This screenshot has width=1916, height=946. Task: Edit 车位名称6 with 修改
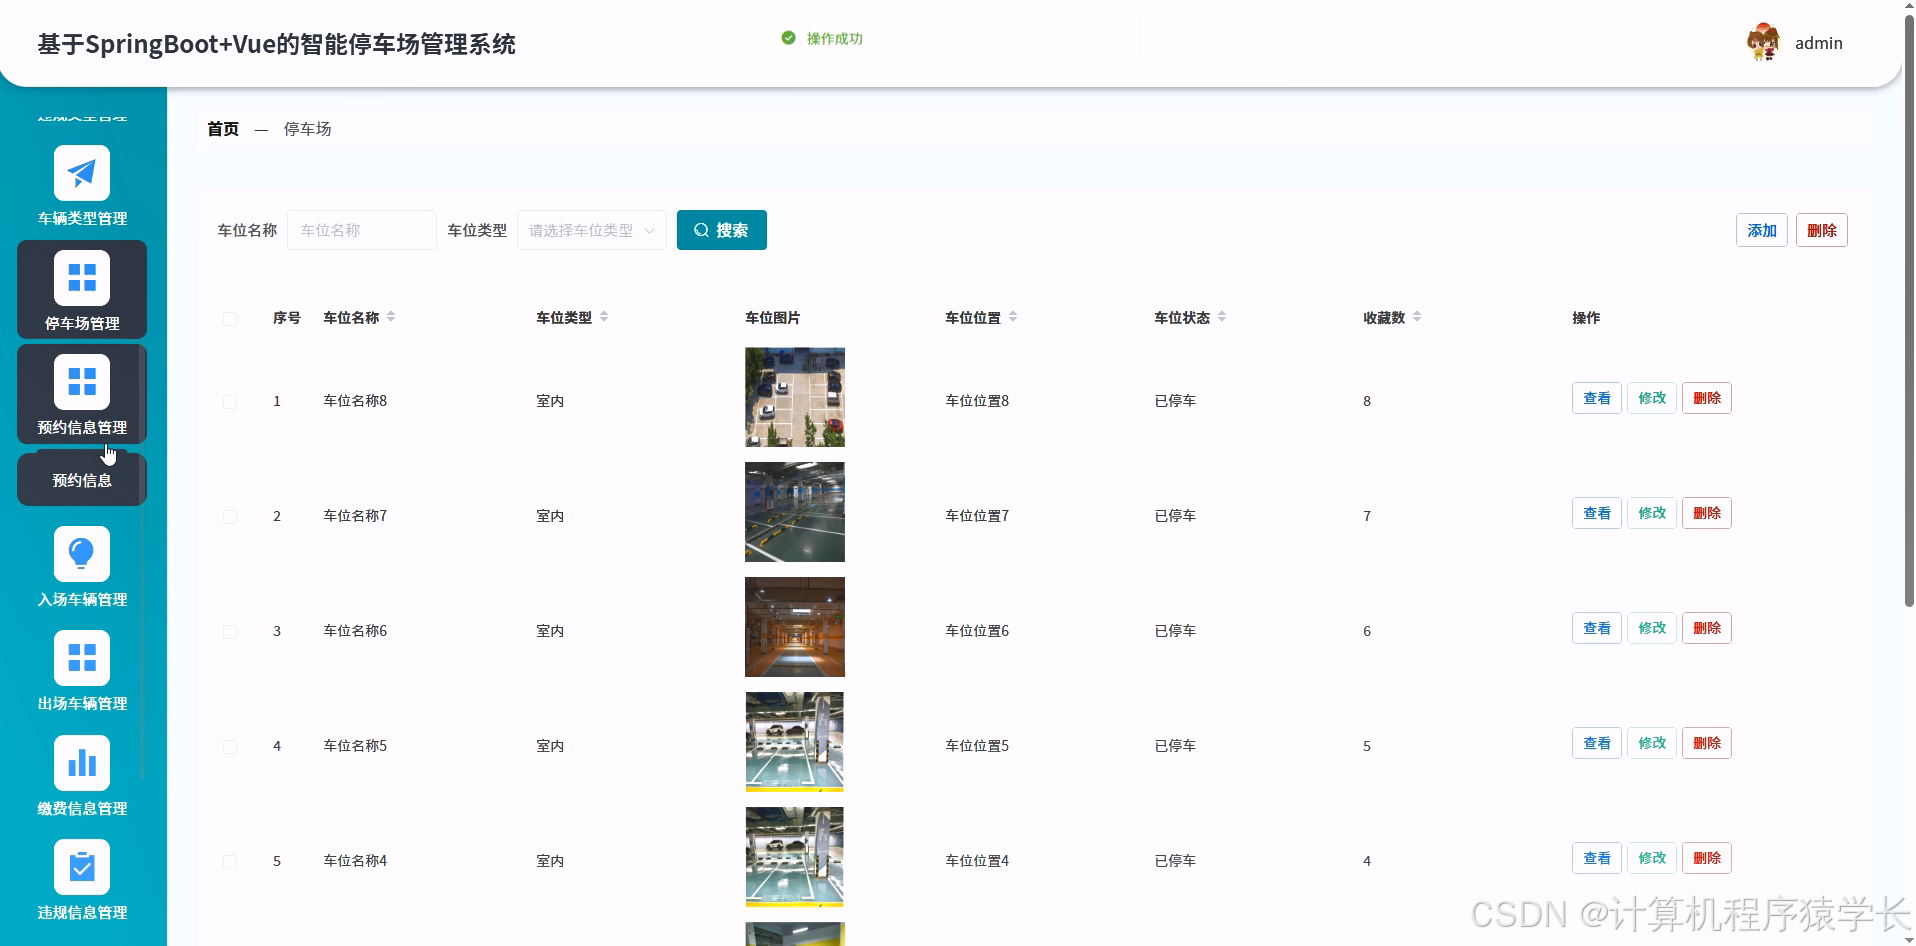tap(1651, 628)
